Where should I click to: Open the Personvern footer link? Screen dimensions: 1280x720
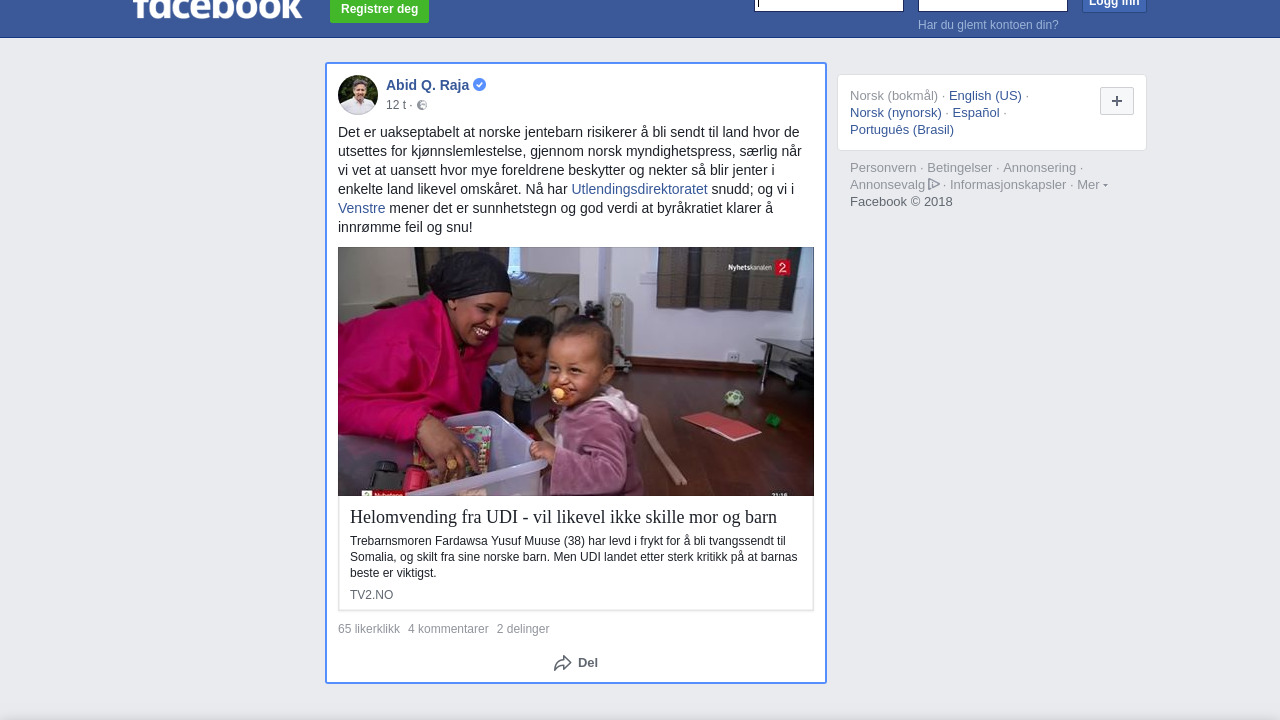tap(883, 168)
